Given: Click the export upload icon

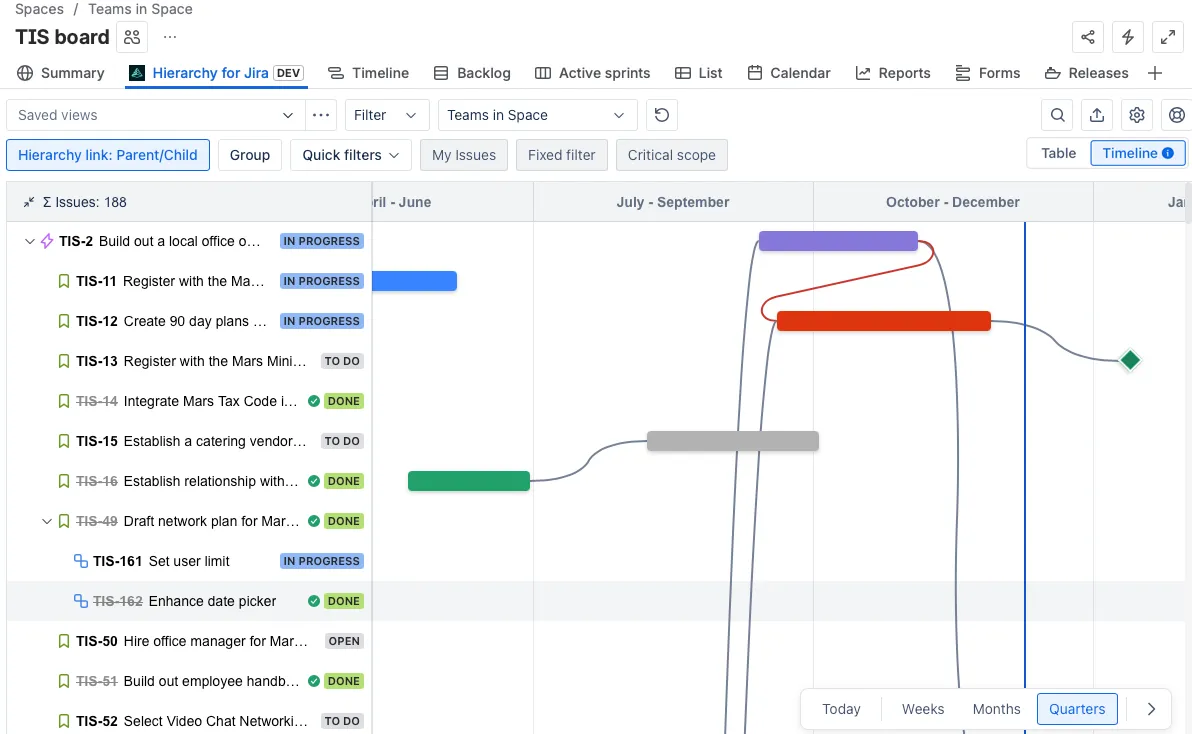Looking at the screenshot, I should click(1097, 115).
